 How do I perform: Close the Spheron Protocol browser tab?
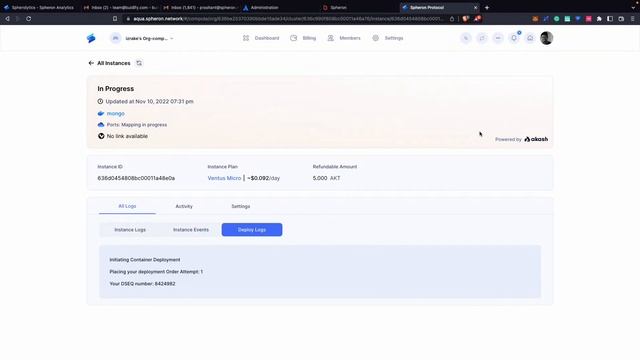pos(476,7)
